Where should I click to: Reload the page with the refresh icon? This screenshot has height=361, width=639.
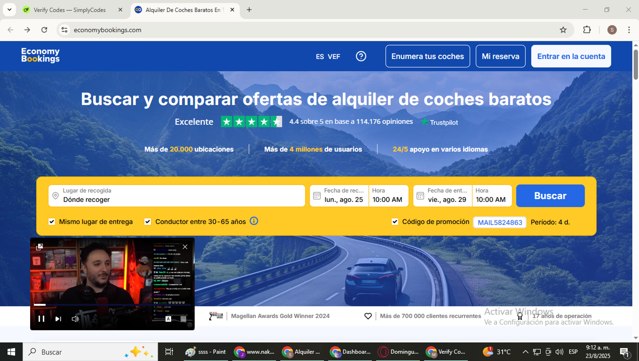point(44,30)
